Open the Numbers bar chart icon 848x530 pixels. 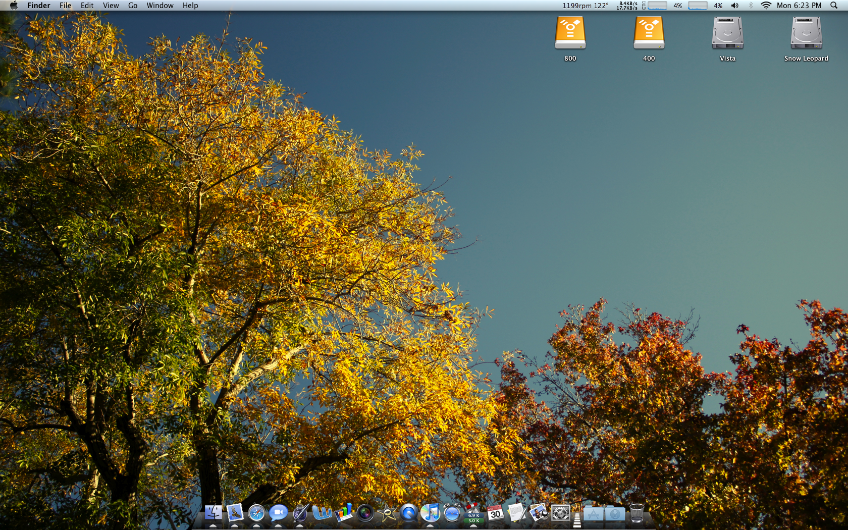[x=343, y=513]
